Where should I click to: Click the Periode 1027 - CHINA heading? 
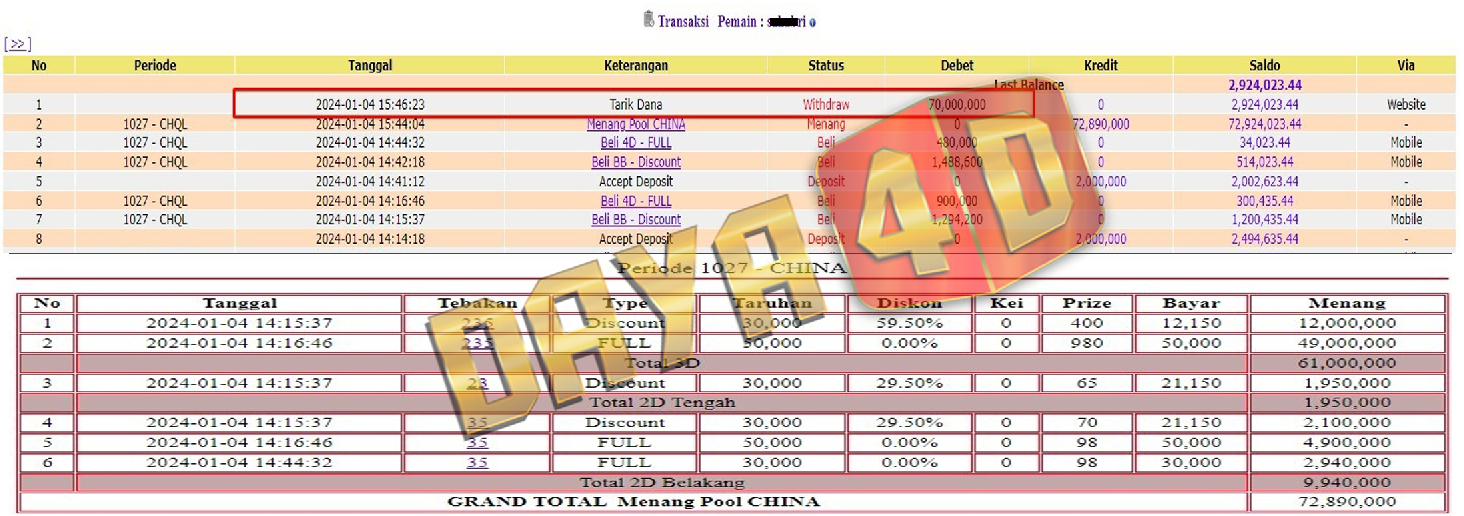pyautogui.click(x=731, y=268)
